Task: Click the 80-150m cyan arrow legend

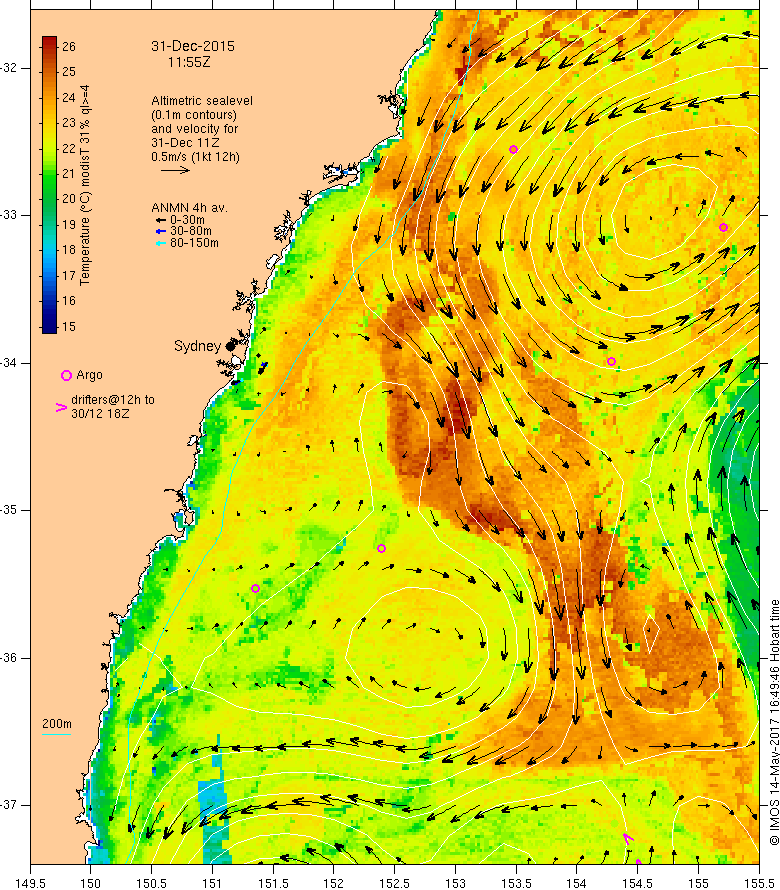Action: 161,243
